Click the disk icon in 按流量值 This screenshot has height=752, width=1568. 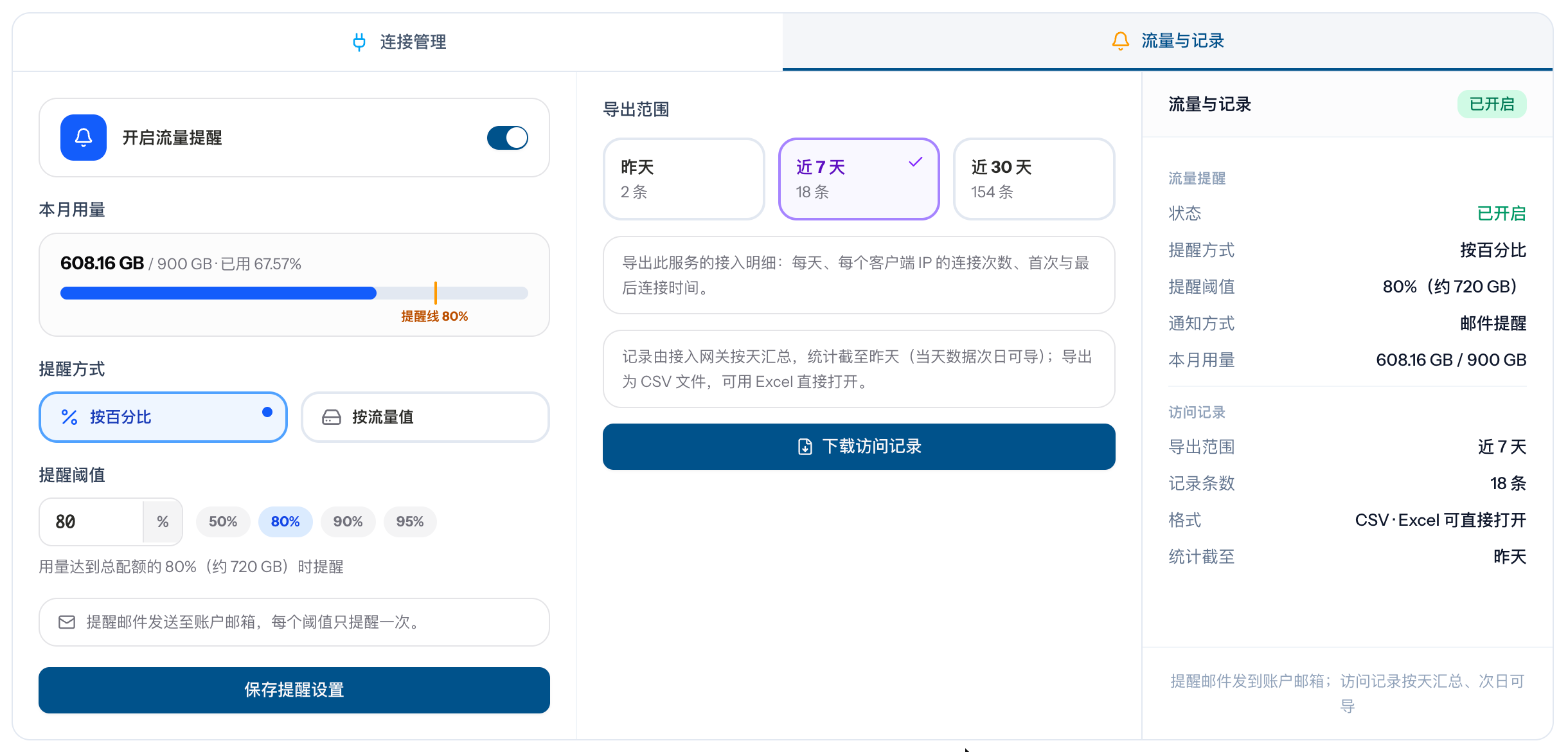coord(331,418)
